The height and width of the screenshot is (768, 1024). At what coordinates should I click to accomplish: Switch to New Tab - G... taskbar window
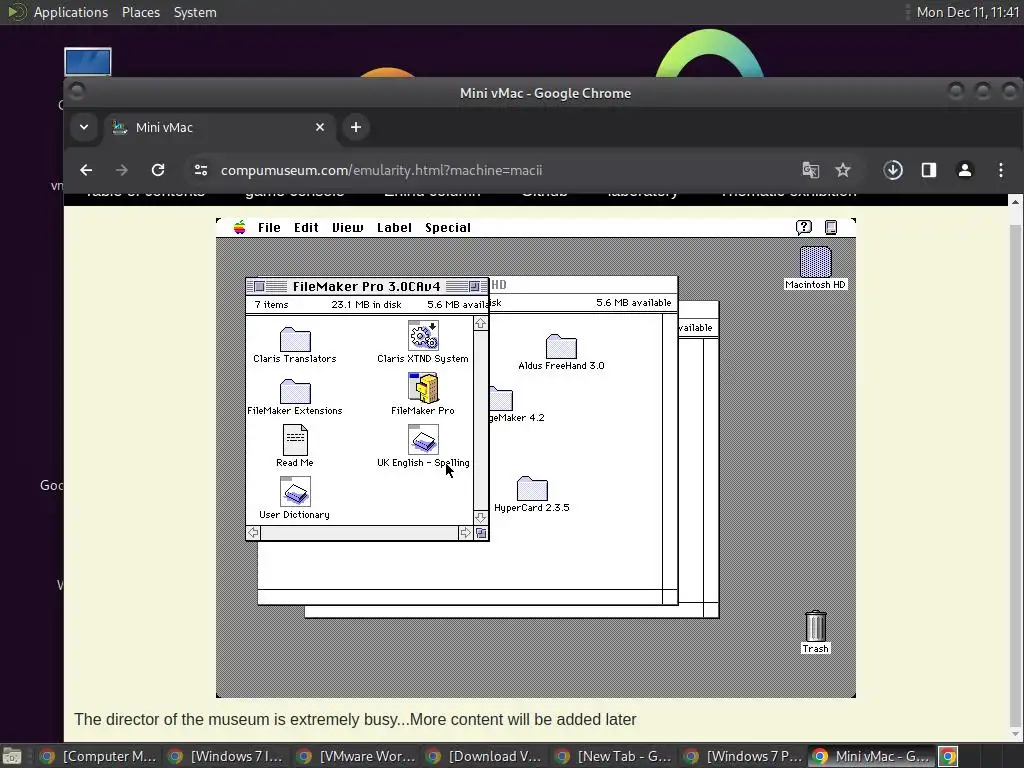[x=613, y=756]
